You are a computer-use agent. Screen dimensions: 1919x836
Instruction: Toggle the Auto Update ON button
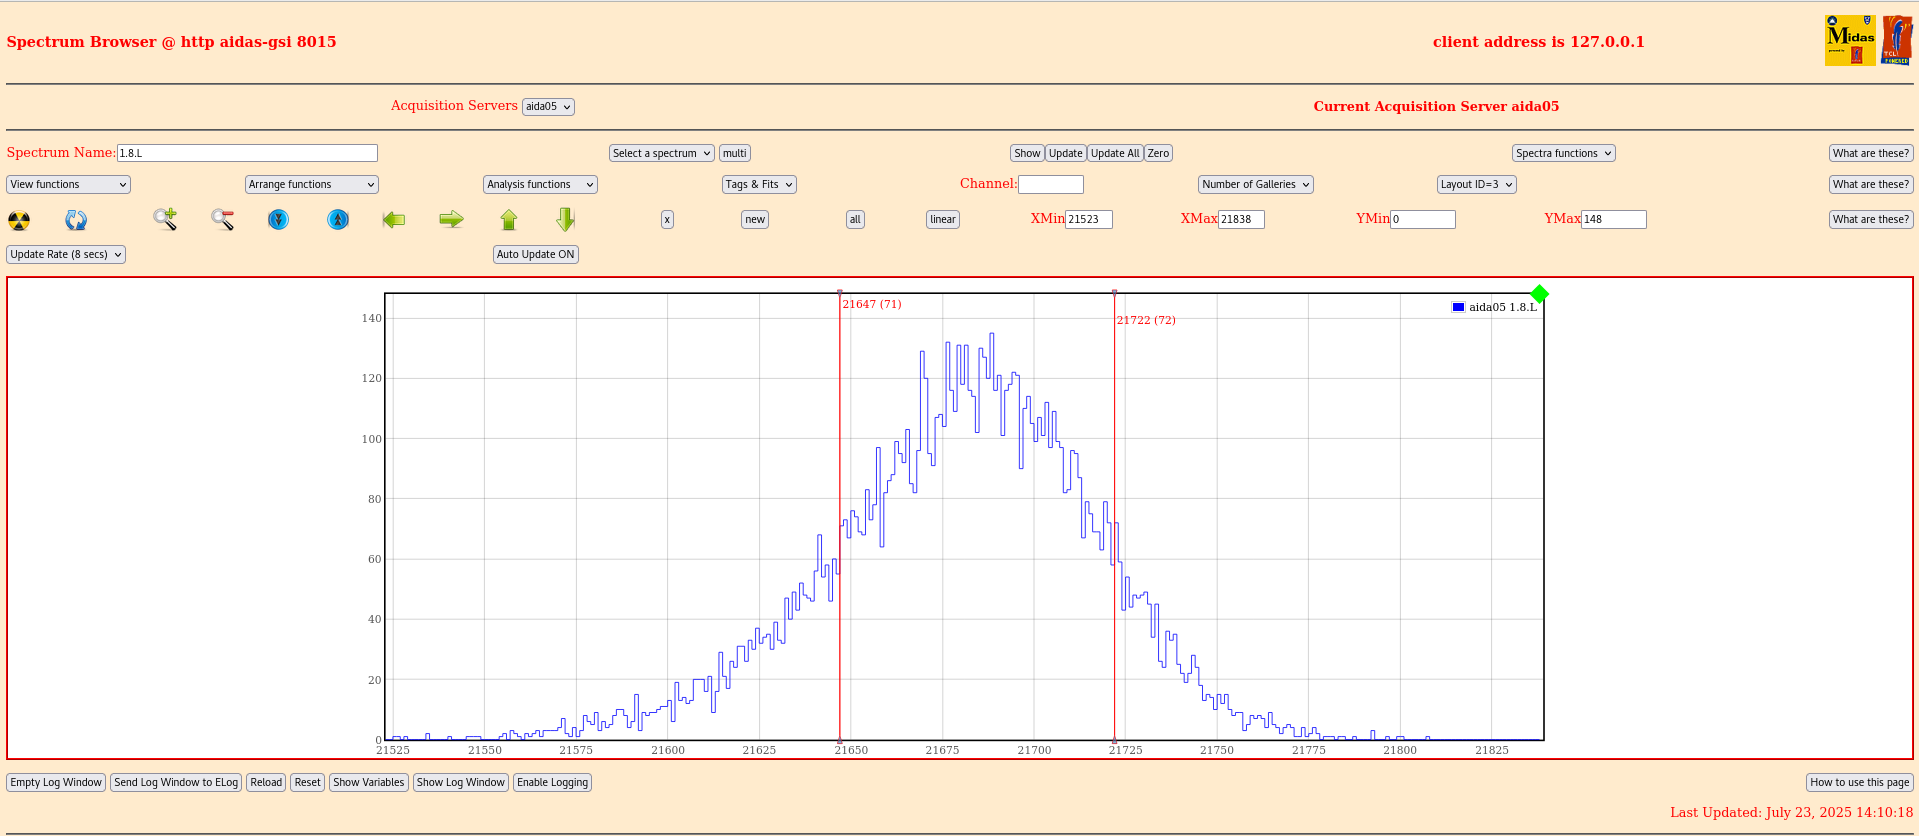click(535, 254)
